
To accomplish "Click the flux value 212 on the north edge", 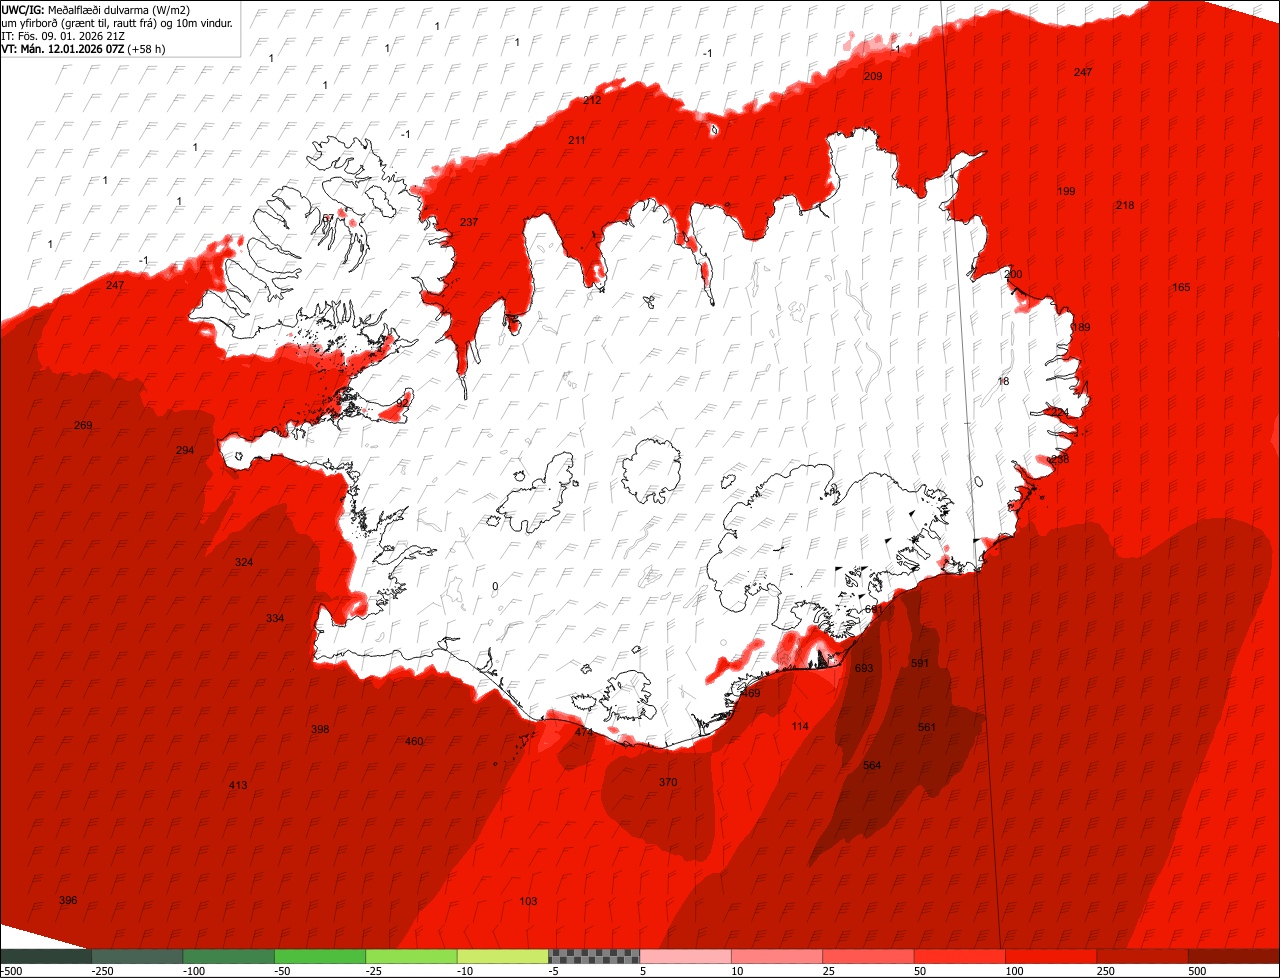I will point(592,100).
